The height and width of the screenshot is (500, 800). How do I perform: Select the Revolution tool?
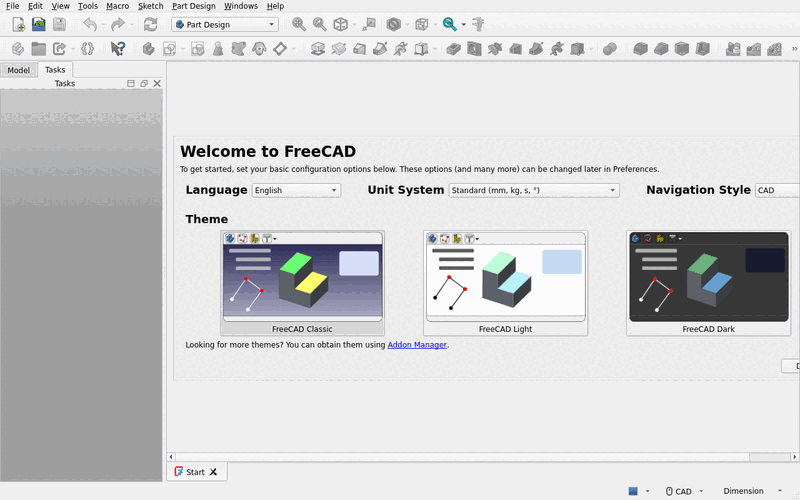coord(339,48)
